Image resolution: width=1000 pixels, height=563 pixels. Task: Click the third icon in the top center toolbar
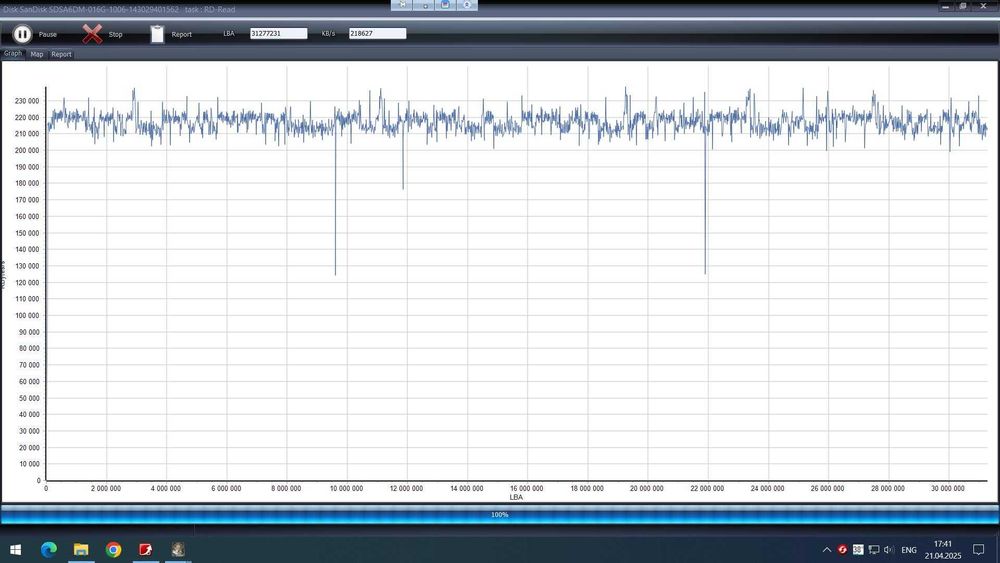click(446, 4)
